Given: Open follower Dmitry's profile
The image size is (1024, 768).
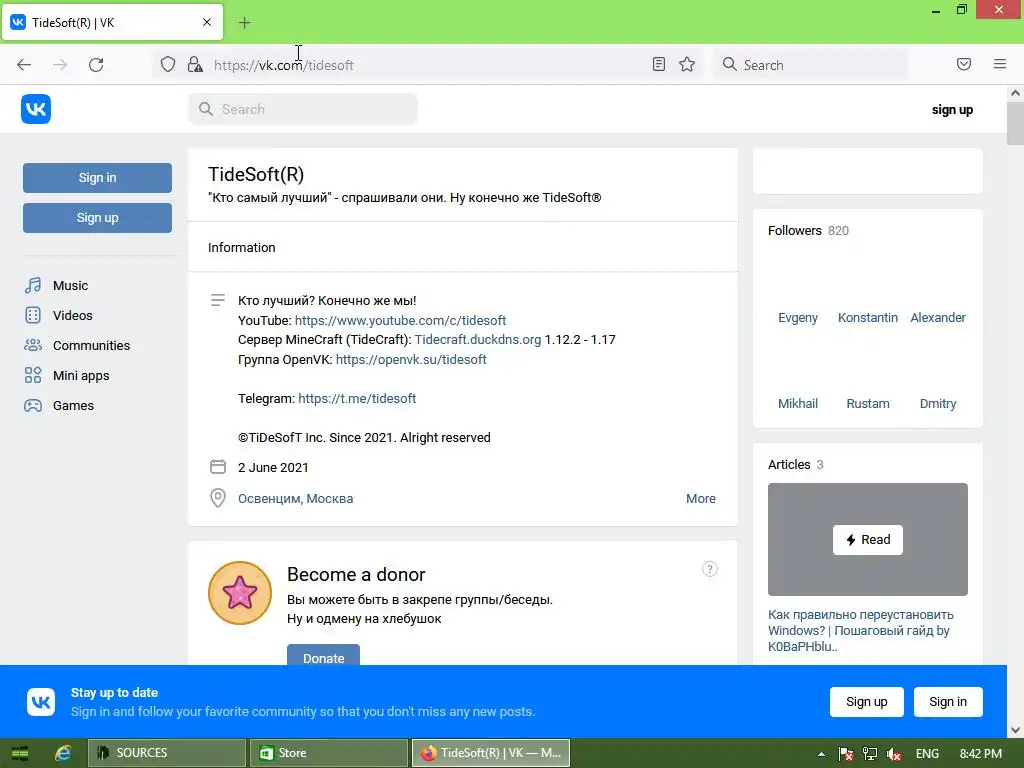Looking at the screenshot, I should (938, 404).
